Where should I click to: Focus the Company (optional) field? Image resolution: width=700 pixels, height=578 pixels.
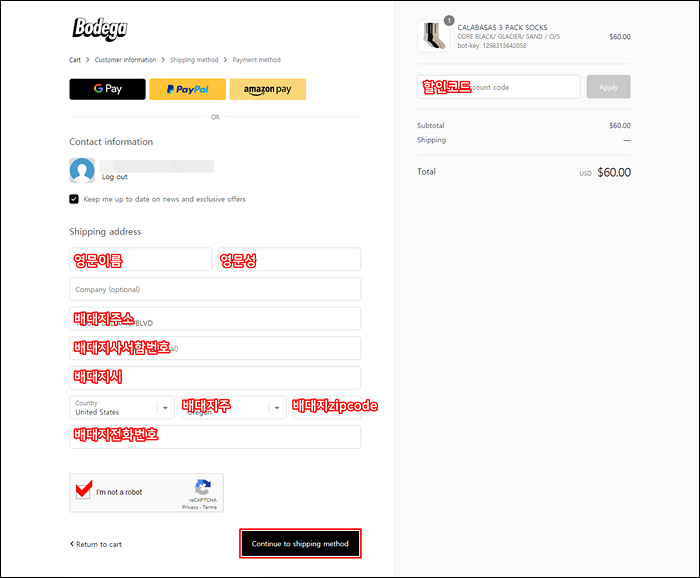pyautogui.click(x=215, y=289)
